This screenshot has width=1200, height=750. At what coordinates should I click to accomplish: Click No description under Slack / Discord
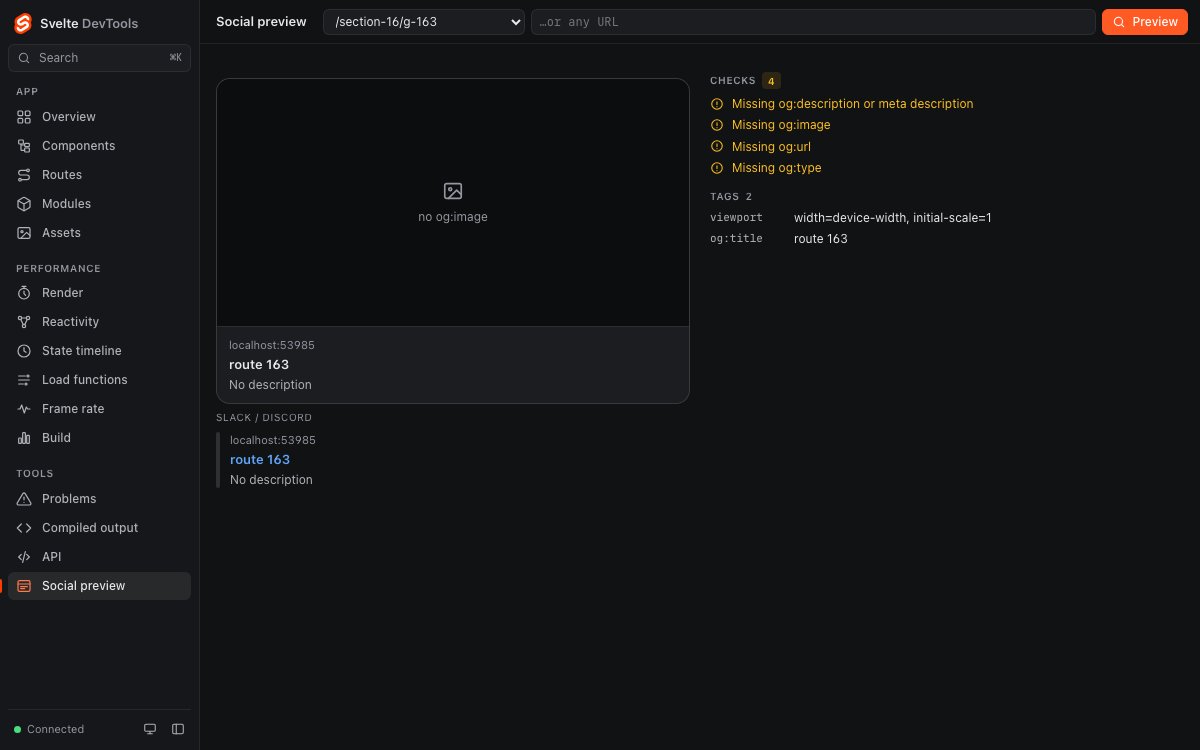(x=271, y=480)
